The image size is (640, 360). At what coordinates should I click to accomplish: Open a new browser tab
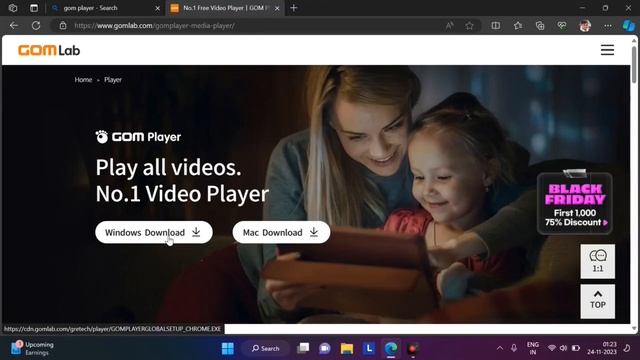pyautogui.click(x=293, y=8)
